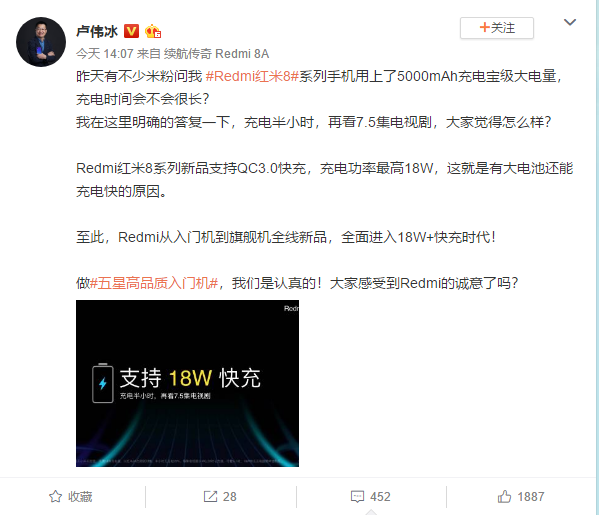Open the #五星高品质入门机# hashtag link
Screen dimensions: 599x515
coord(154,283)
